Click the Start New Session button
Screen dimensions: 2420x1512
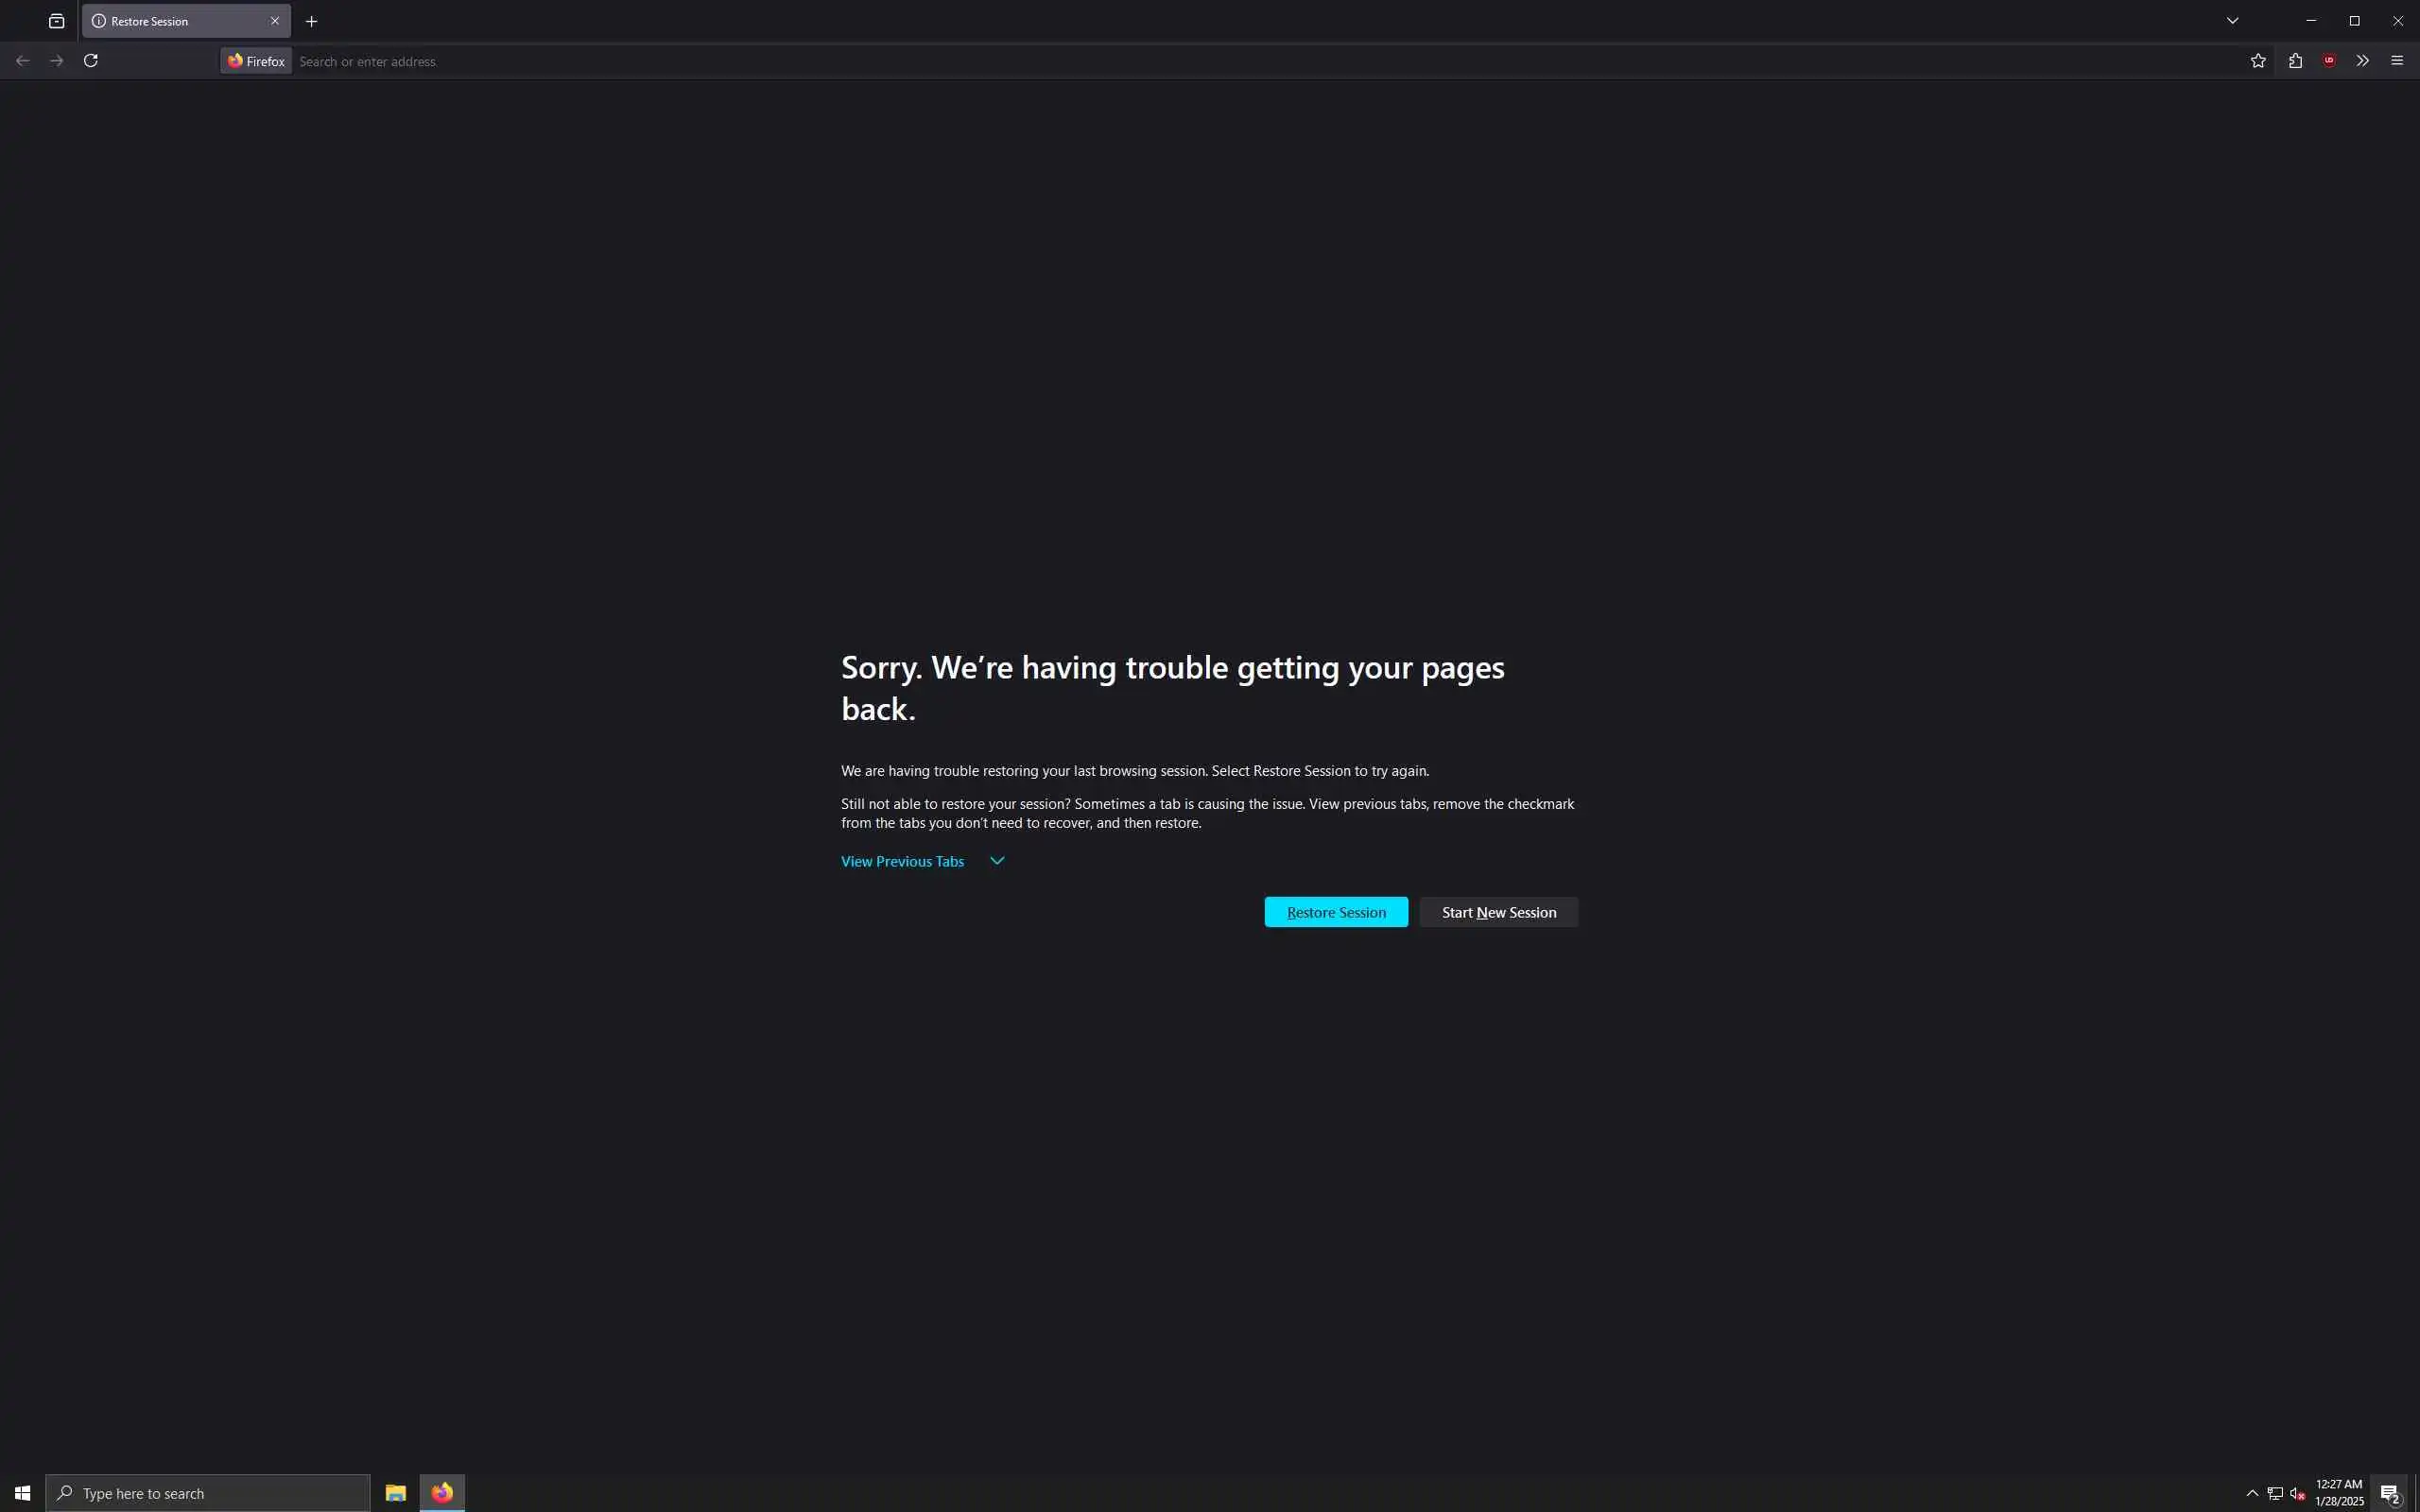[x=1498, y=912]
